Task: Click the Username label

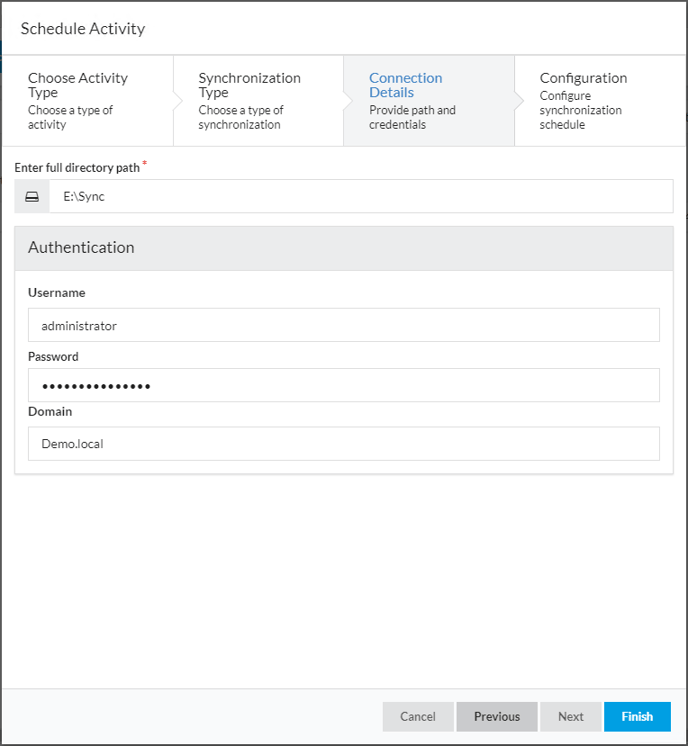Action: click(57, 293)
